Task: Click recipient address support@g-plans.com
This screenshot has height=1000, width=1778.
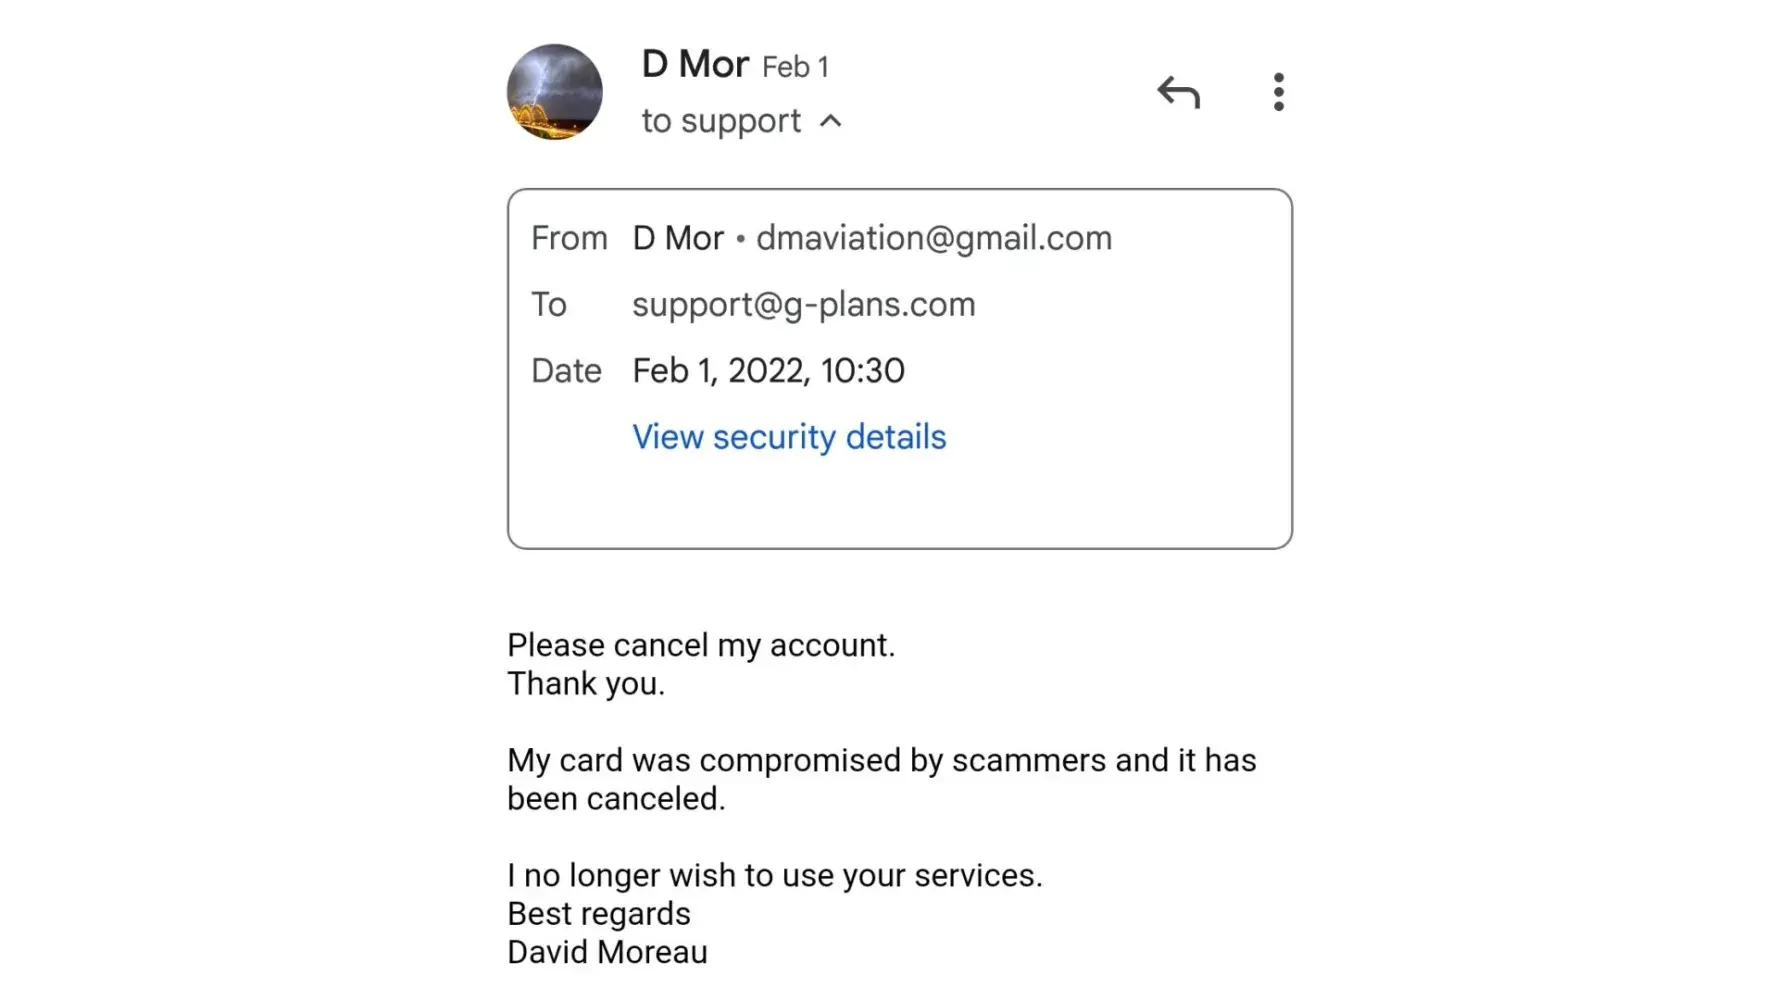Action: coord(803,304)
